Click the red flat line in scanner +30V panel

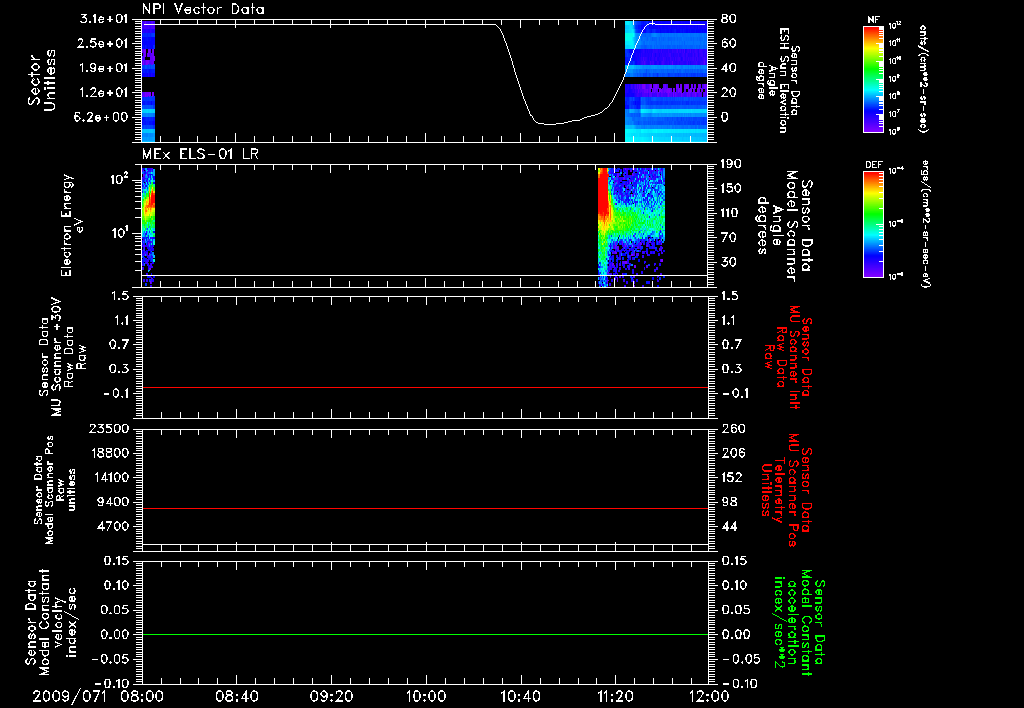425,387
